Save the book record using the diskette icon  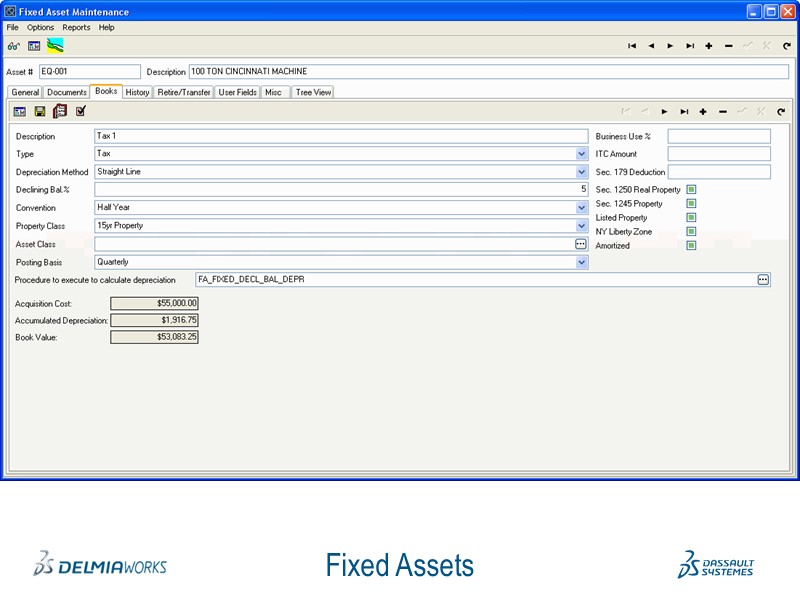click(39, 111)
